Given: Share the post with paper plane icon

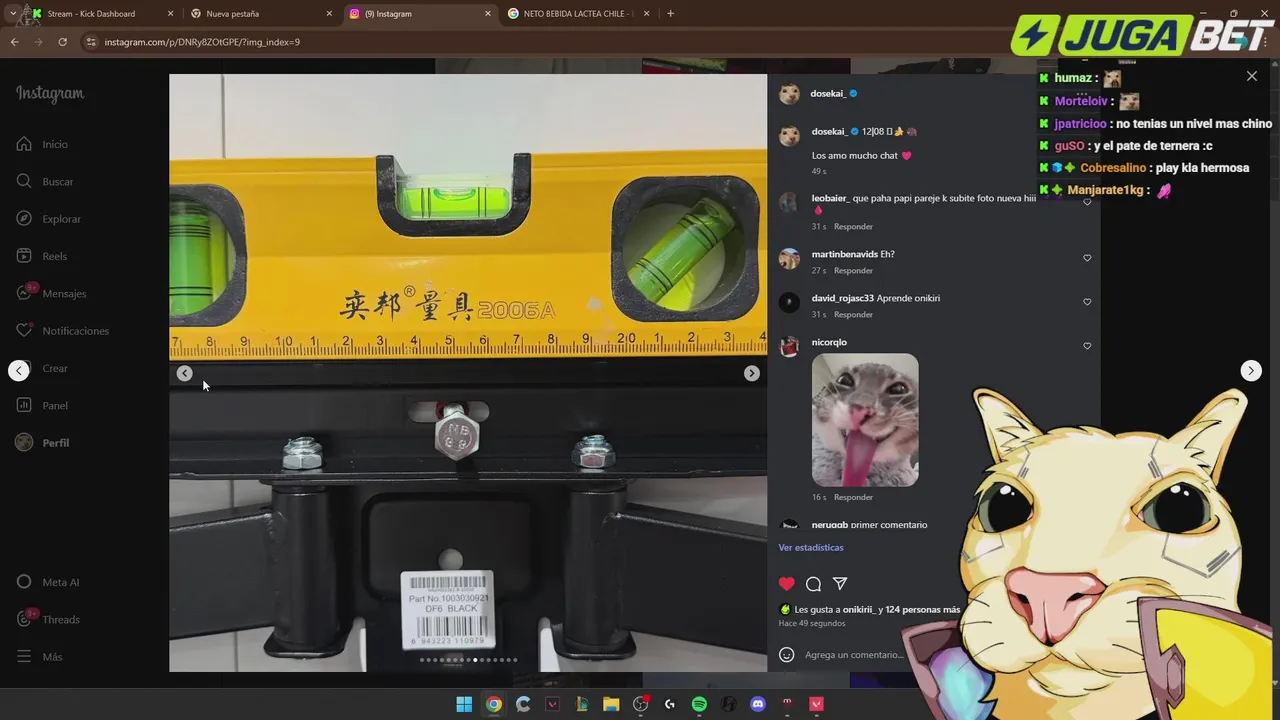Looking at the screenshot, I should [840, 584].
